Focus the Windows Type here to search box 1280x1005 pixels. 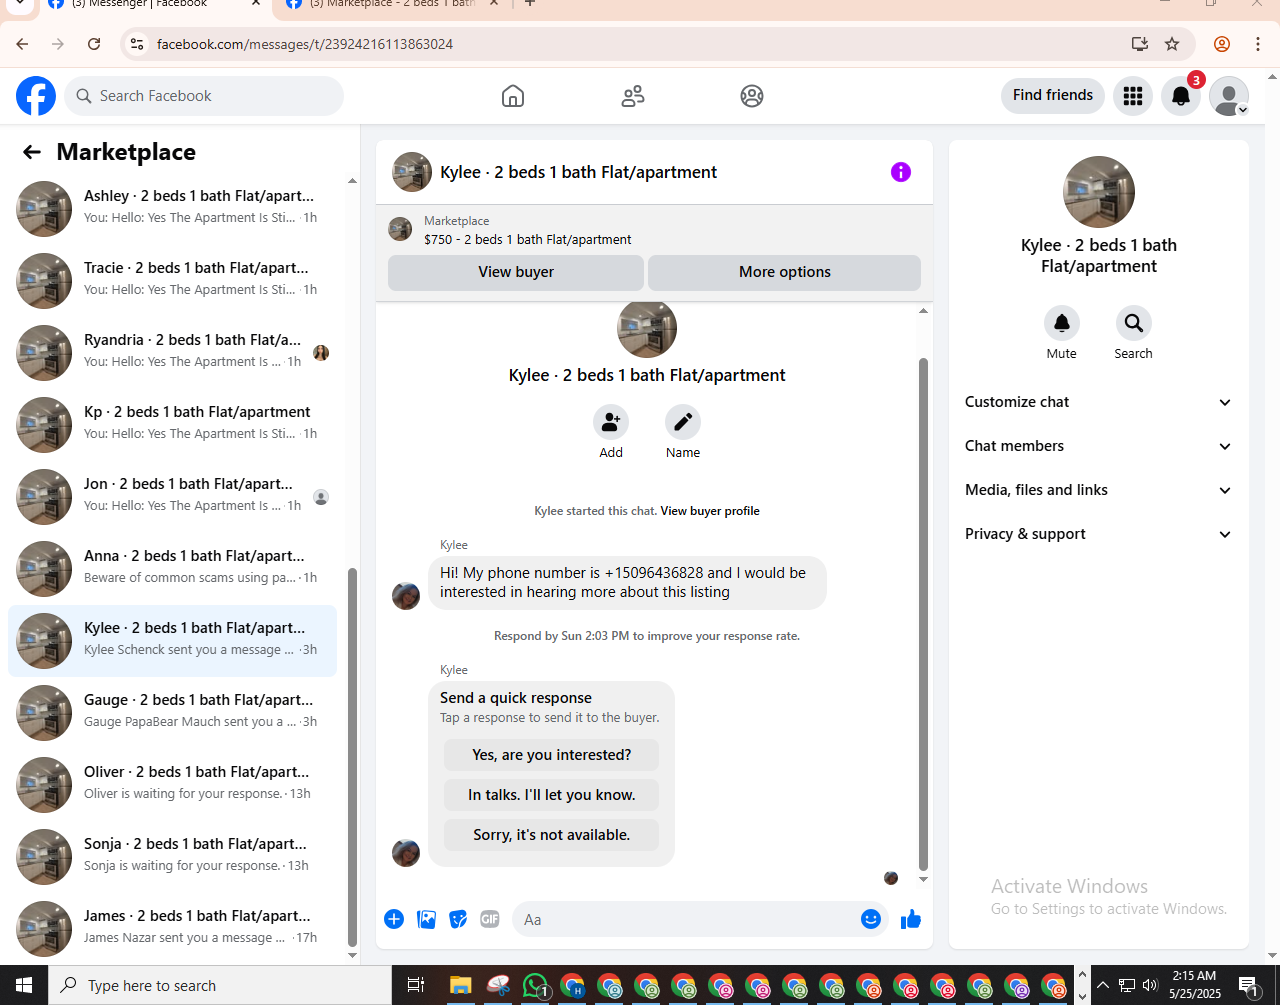coord(220,986)
